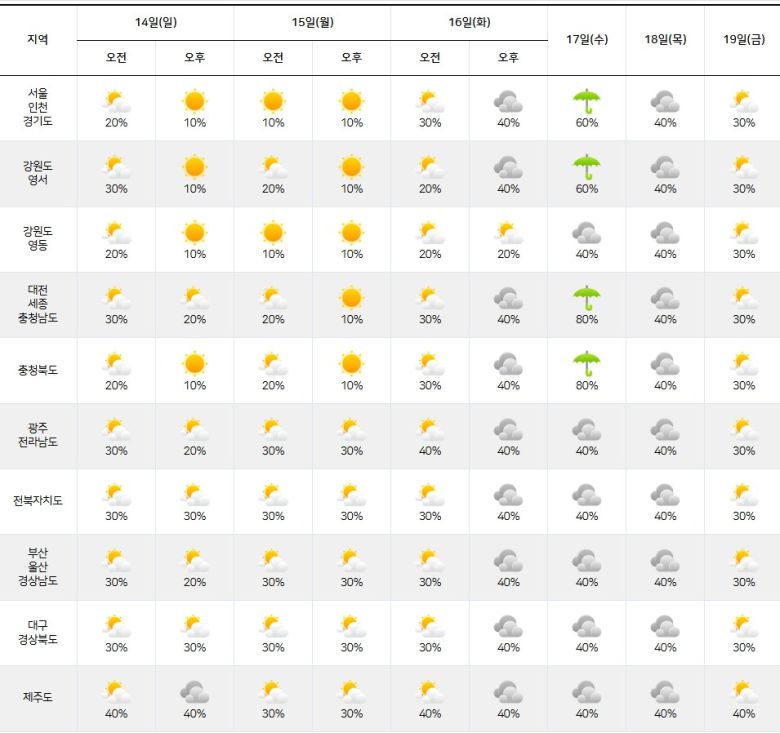Click partly cloudy icon for 강원도 영동 16일 오후

click(x=508, y=232)
